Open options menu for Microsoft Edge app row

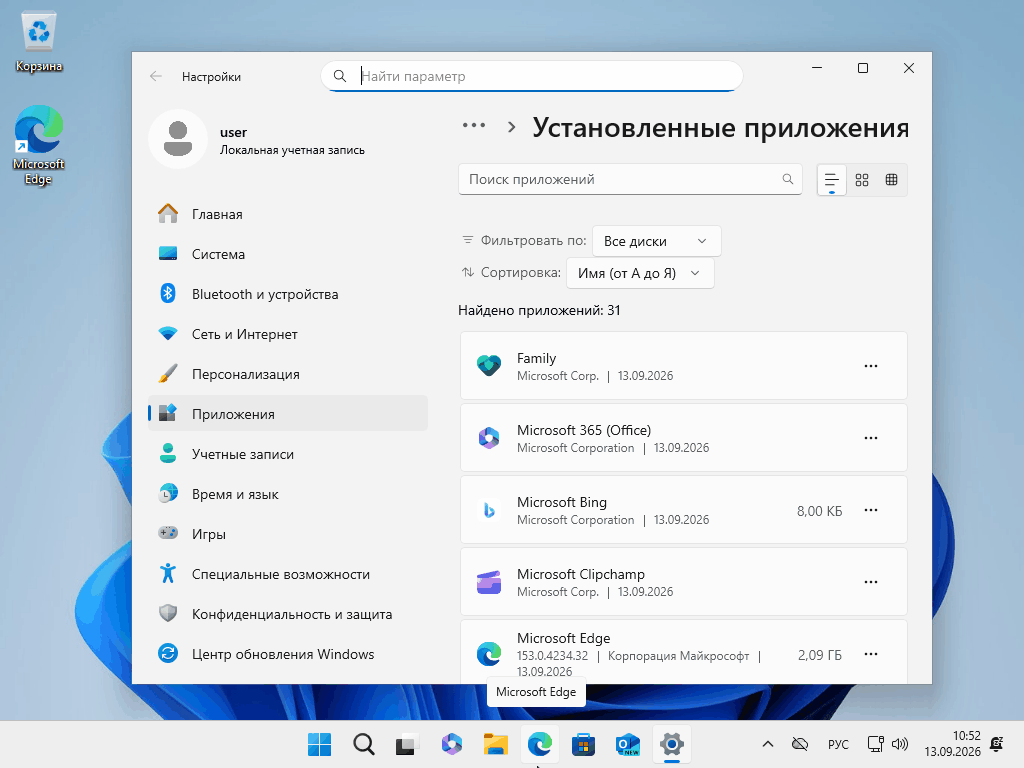[x=871, y=654]
